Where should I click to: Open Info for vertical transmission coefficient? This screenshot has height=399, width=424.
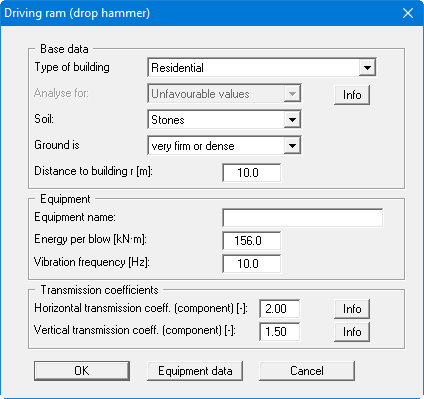click(352, 332)
